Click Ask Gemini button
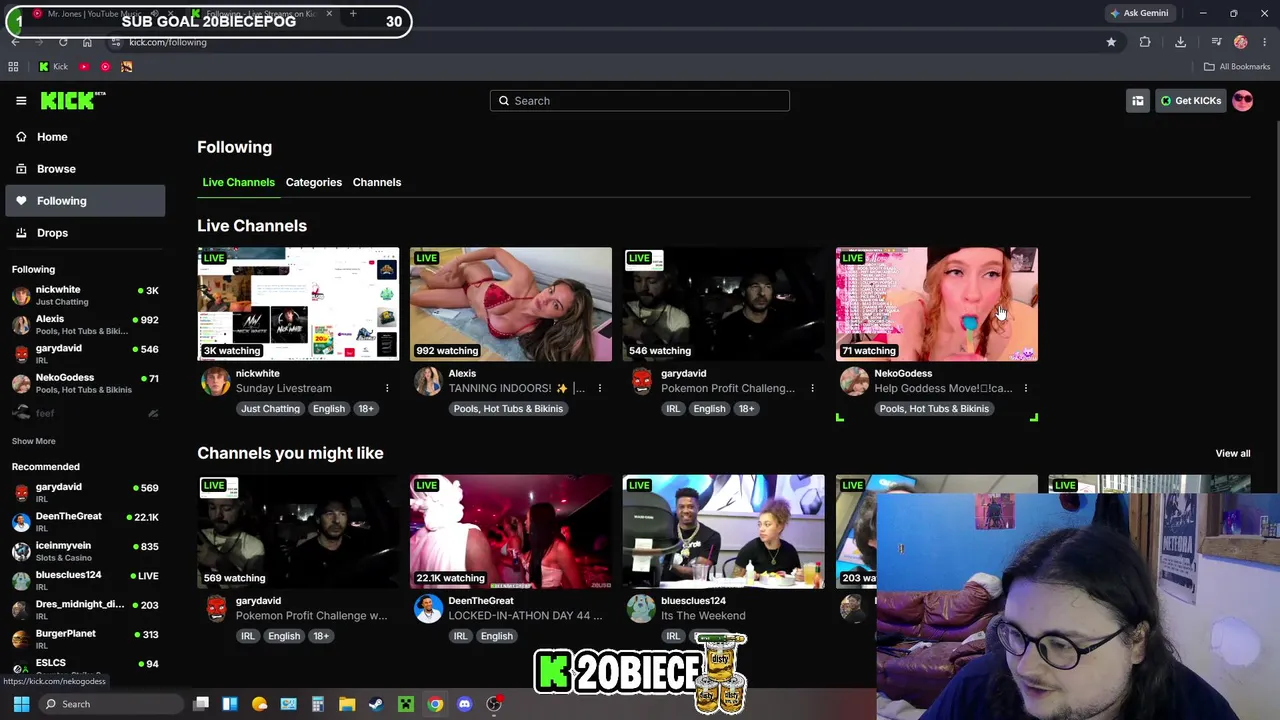The height and width of the screenshot is (720, 1280). coord(1139,13)
